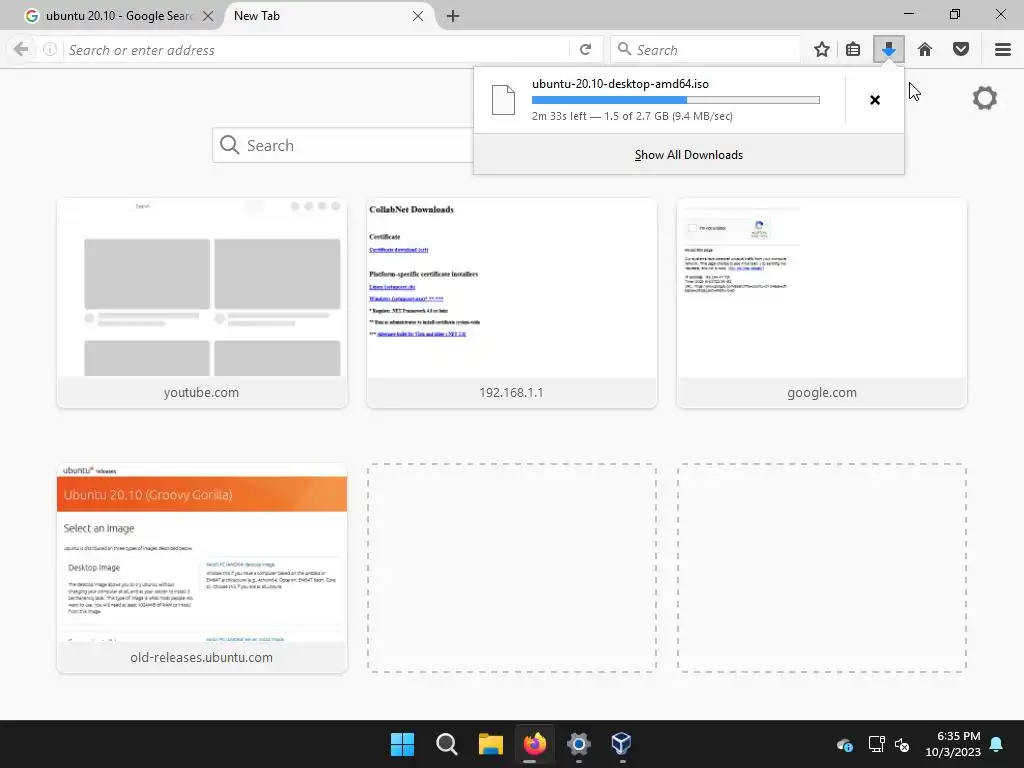Reload the current page
Image resolution: width=1024 pixels, height=768 pixels.
(586, 50)
